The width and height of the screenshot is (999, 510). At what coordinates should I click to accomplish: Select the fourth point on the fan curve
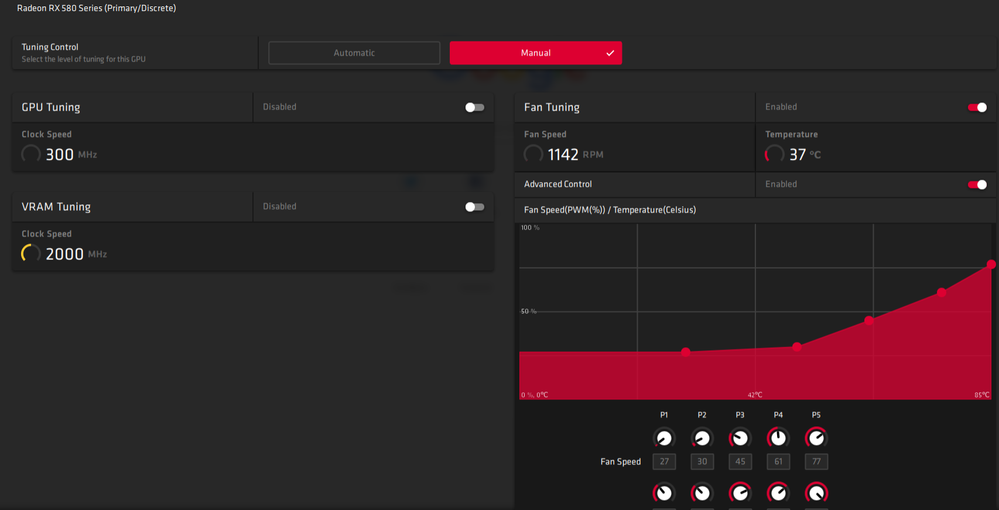(942, 292)
